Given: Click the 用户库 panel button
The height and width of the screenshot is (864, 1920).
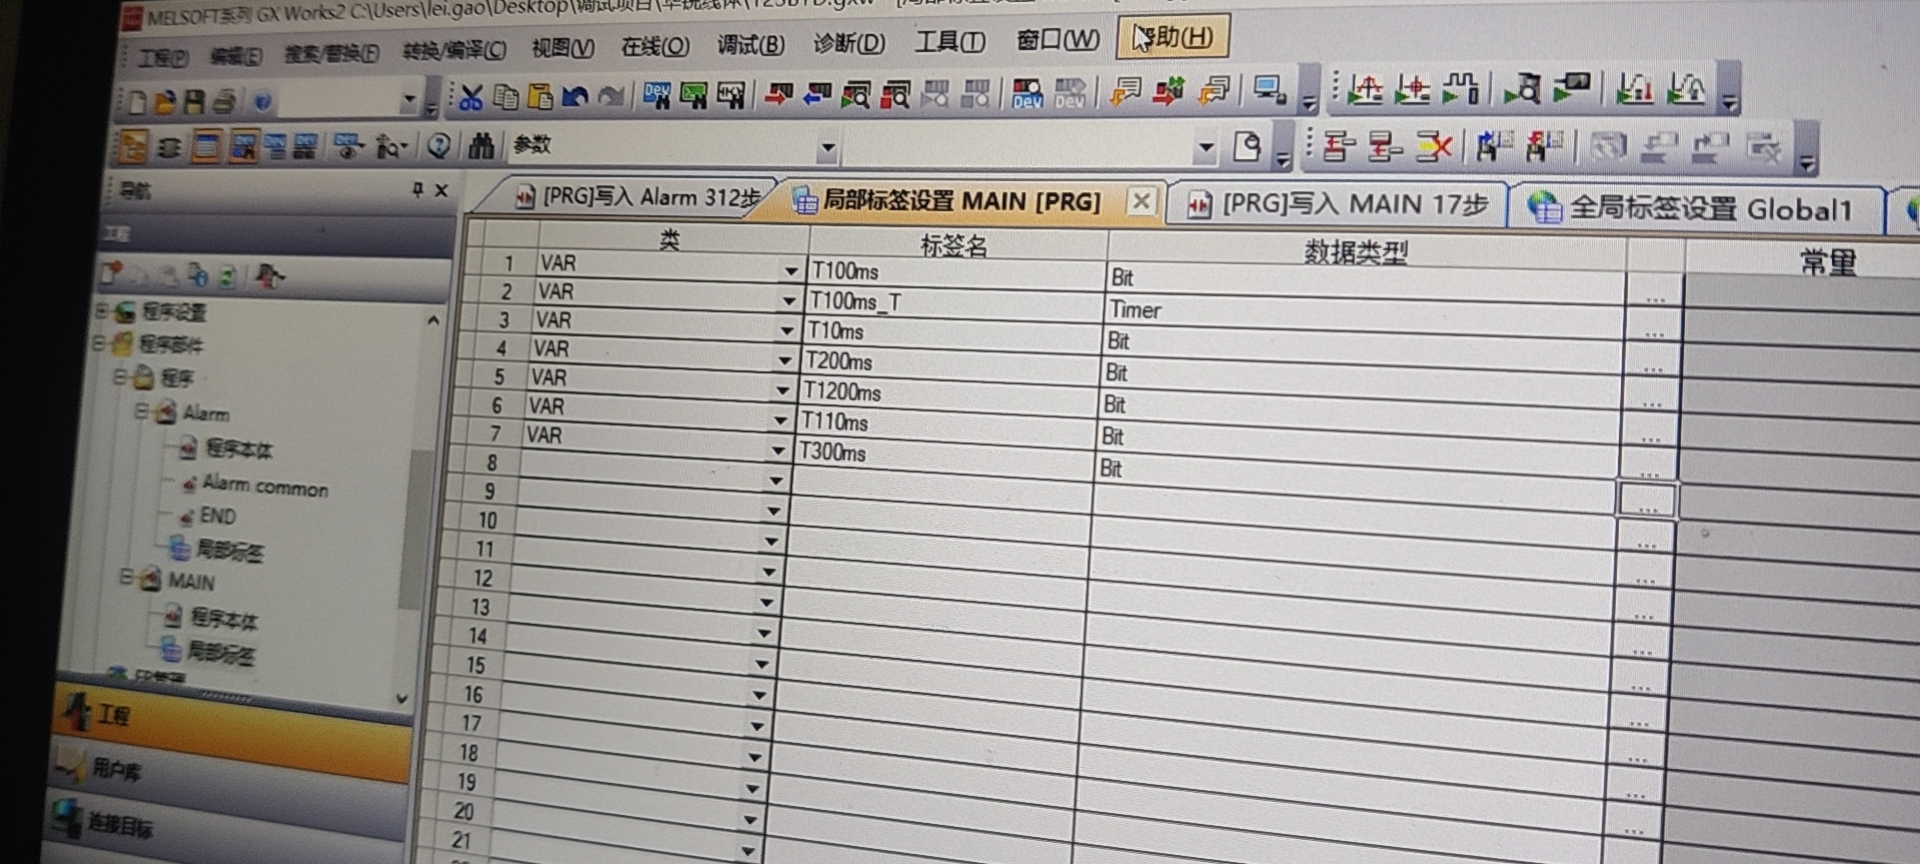Looking at the screenshot, I should (116, 768).
